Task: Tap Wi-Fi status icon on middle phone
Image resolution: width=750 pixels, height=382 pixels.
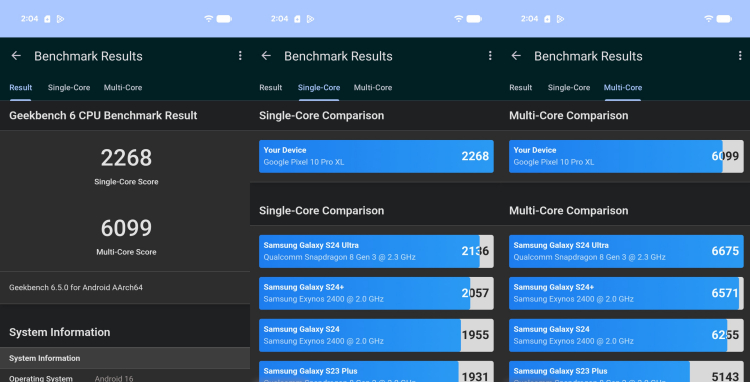Action: (x=458, y=19)
